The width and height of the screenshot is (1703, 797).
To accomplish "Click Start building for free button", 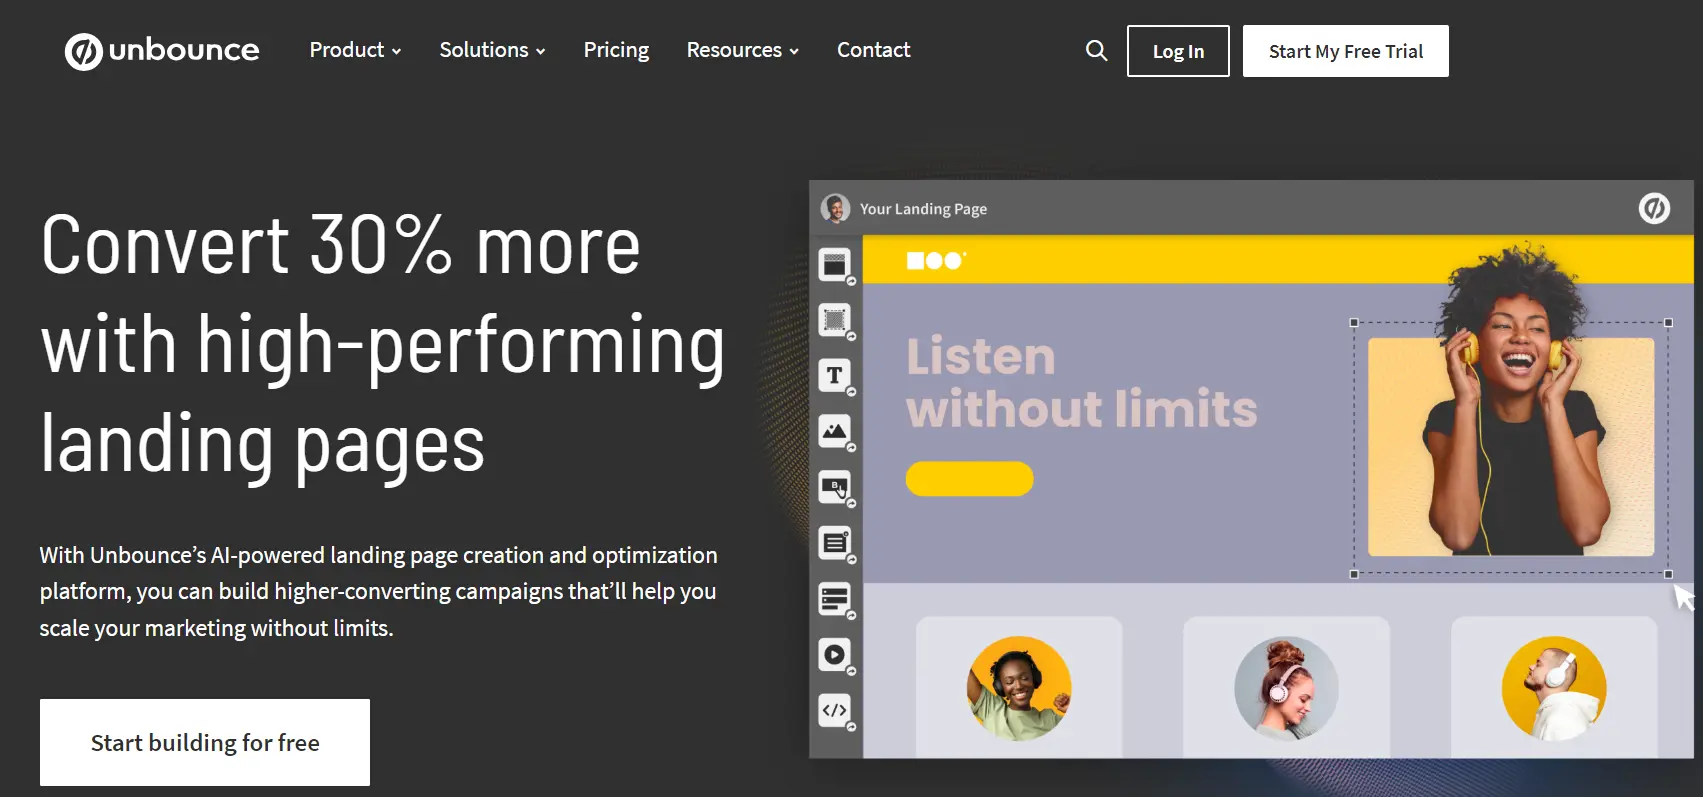I will [x=205, y=742].
